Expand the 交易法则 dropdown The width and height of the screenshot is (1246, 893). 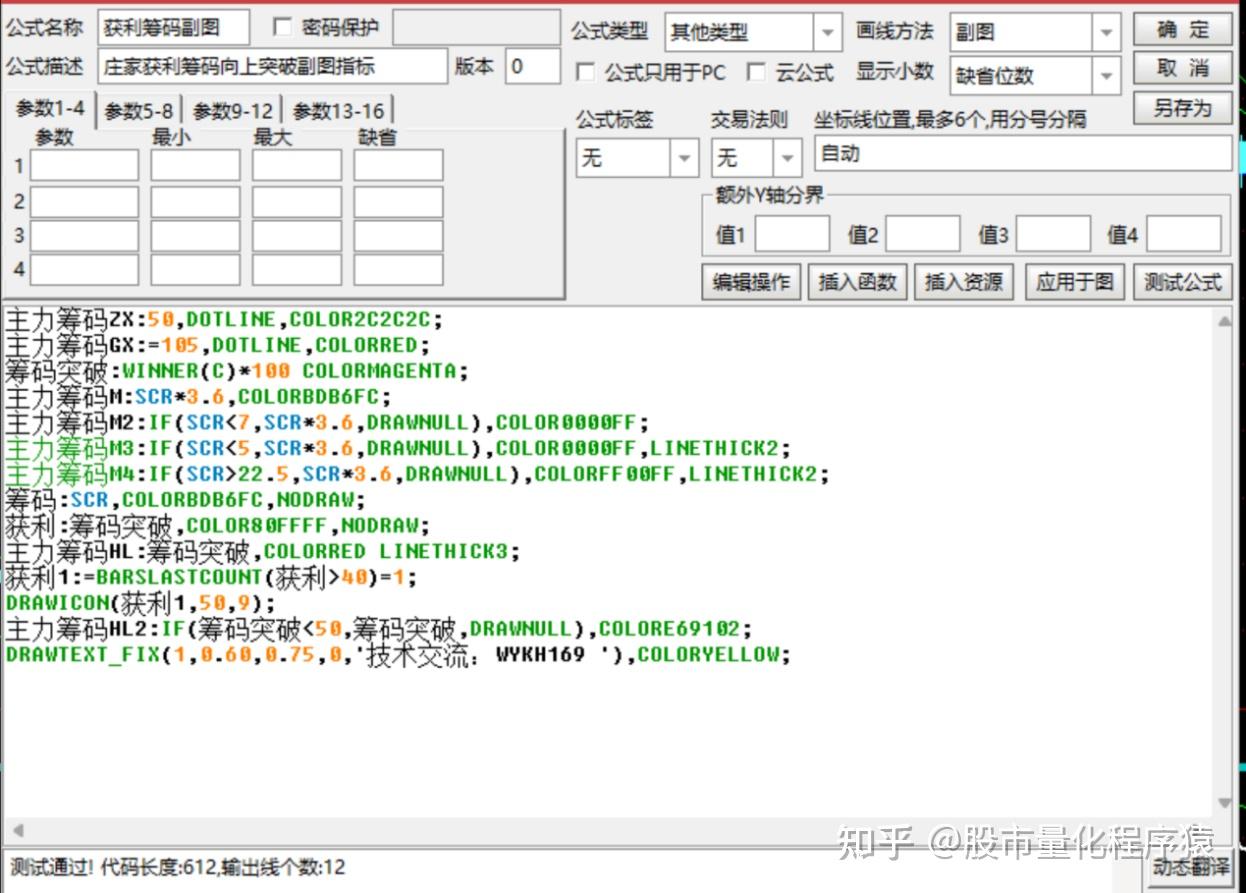click(x=788, y=158)
